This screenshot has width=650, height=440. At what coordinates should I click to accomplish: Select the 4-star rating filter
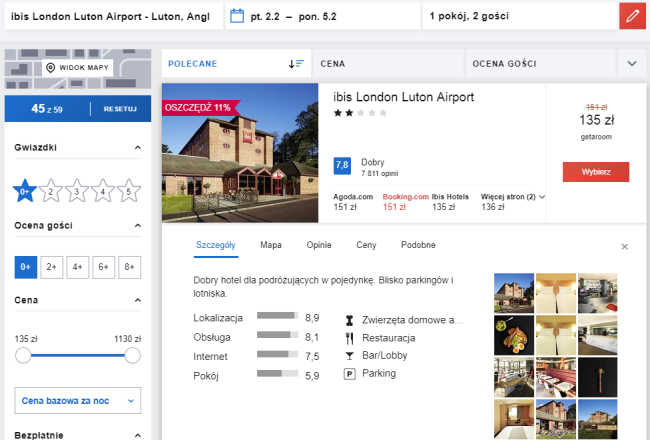(102, 191)
